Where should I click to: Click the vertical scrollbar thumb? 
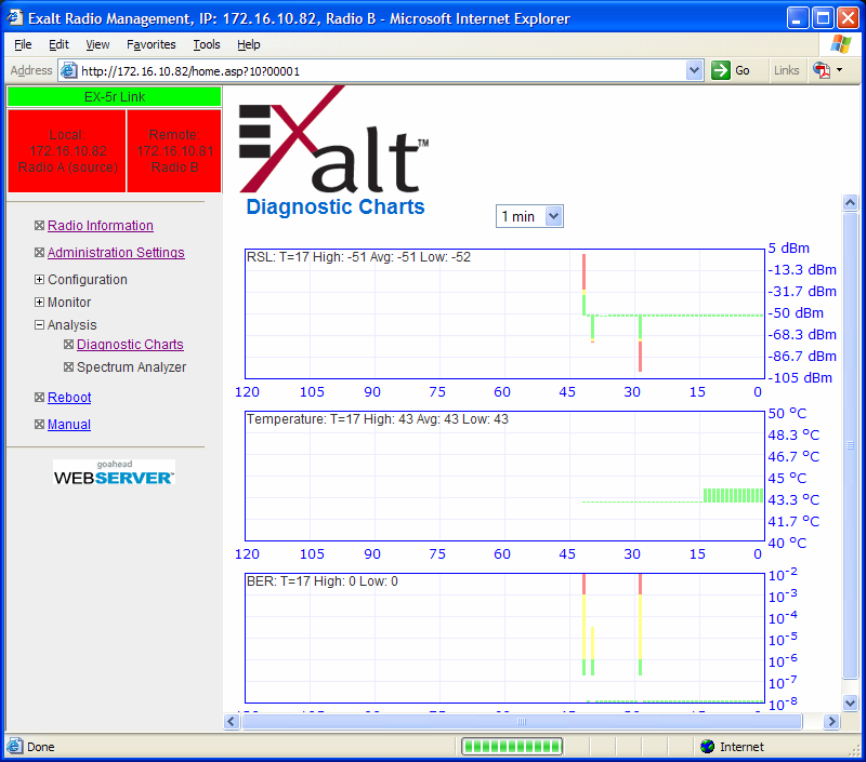tap(850, 444)
